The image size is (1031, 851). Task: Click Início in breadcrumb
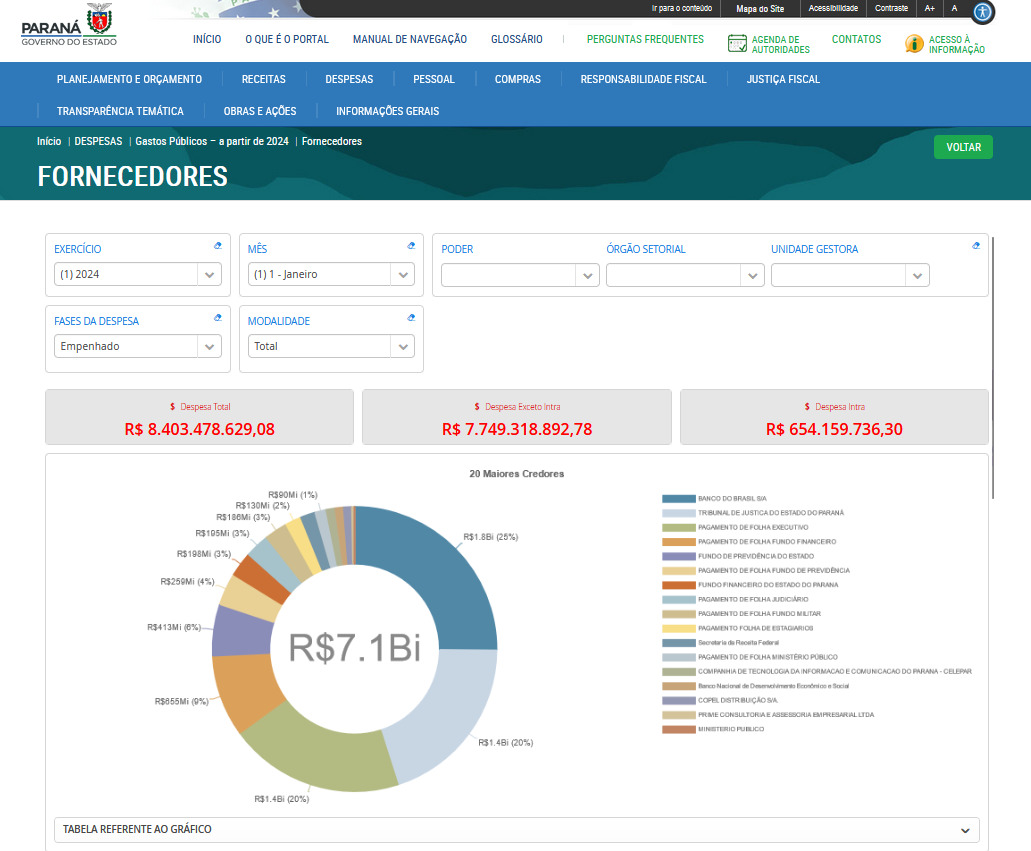[49, 141]
